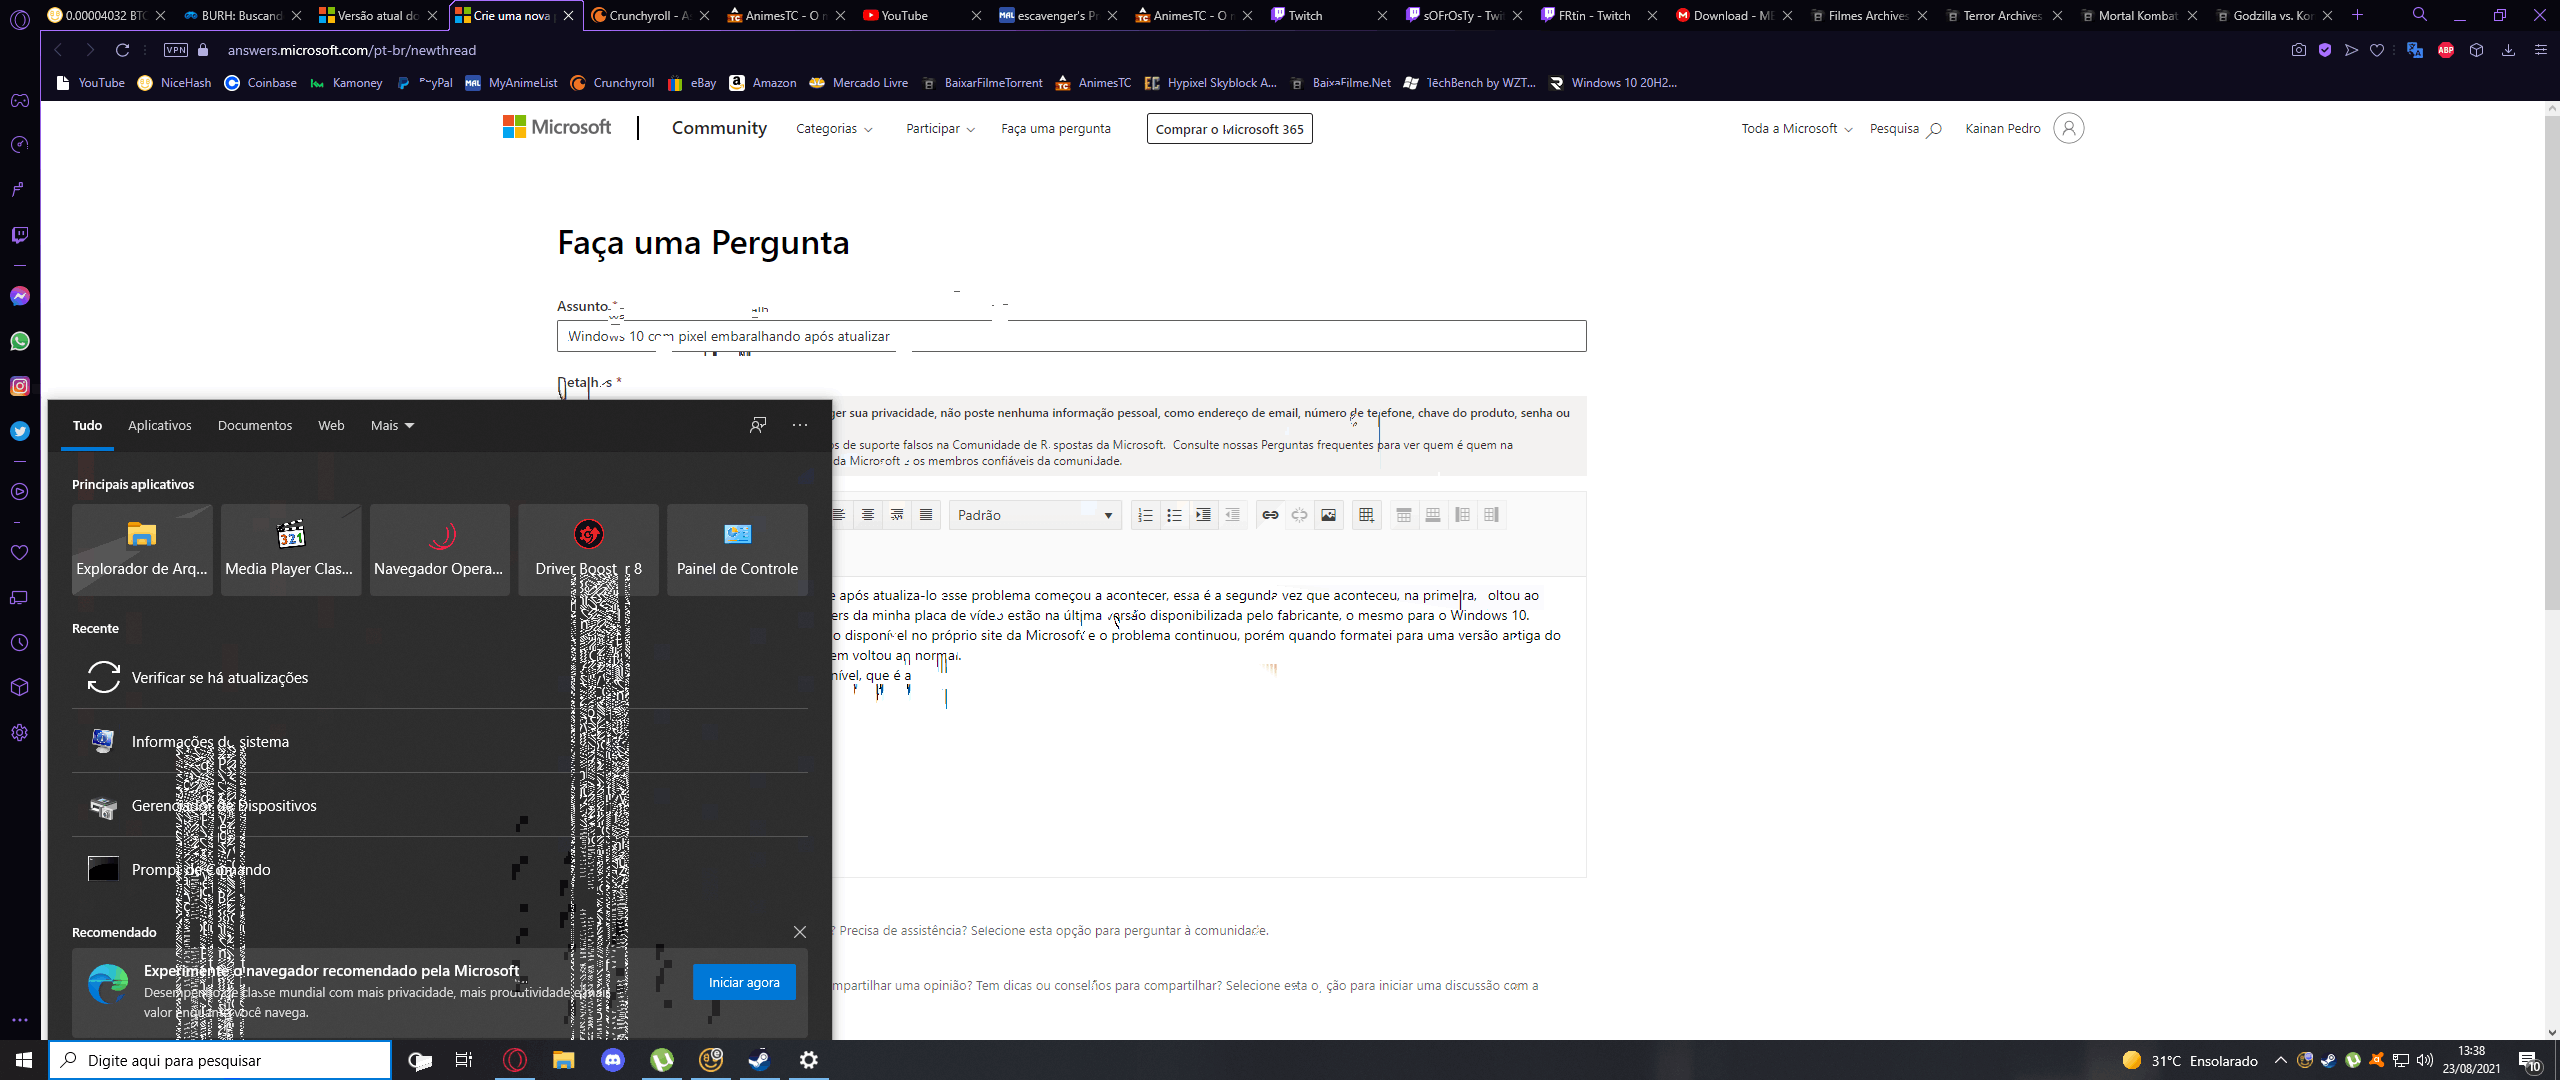2560x1080 pixels.
Task: Switch to the Web search tab
Action: click(331, 426)
